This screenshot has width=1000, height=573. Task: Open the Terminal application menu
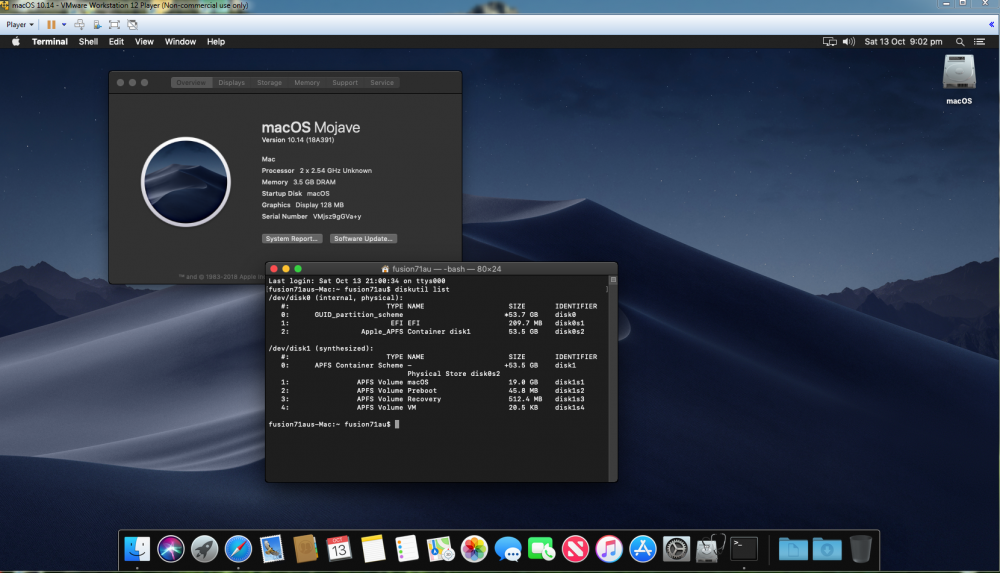[x=50, y=41]
